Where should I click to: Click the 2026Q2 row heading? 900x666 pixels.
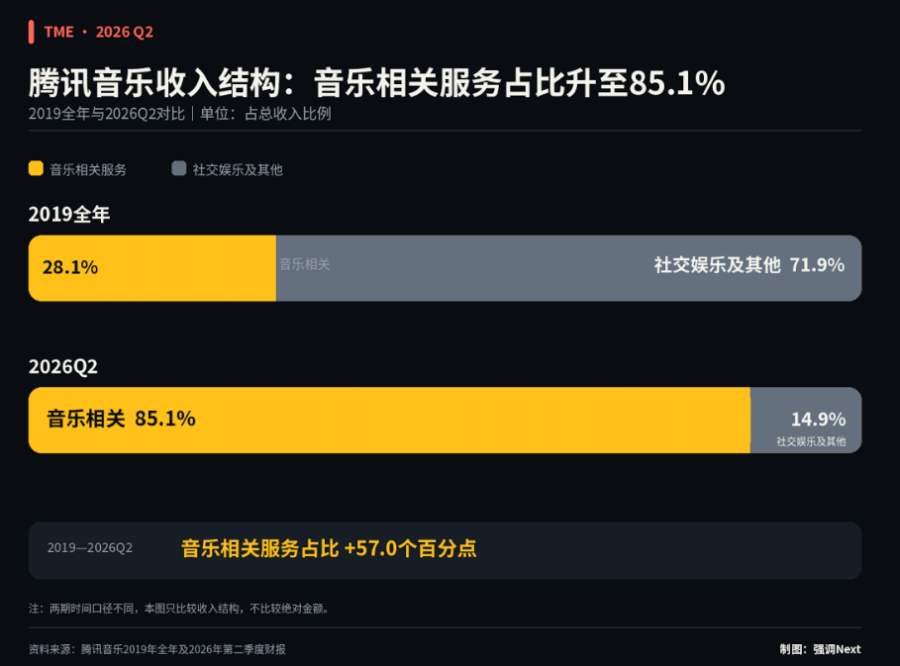point(63,366)
